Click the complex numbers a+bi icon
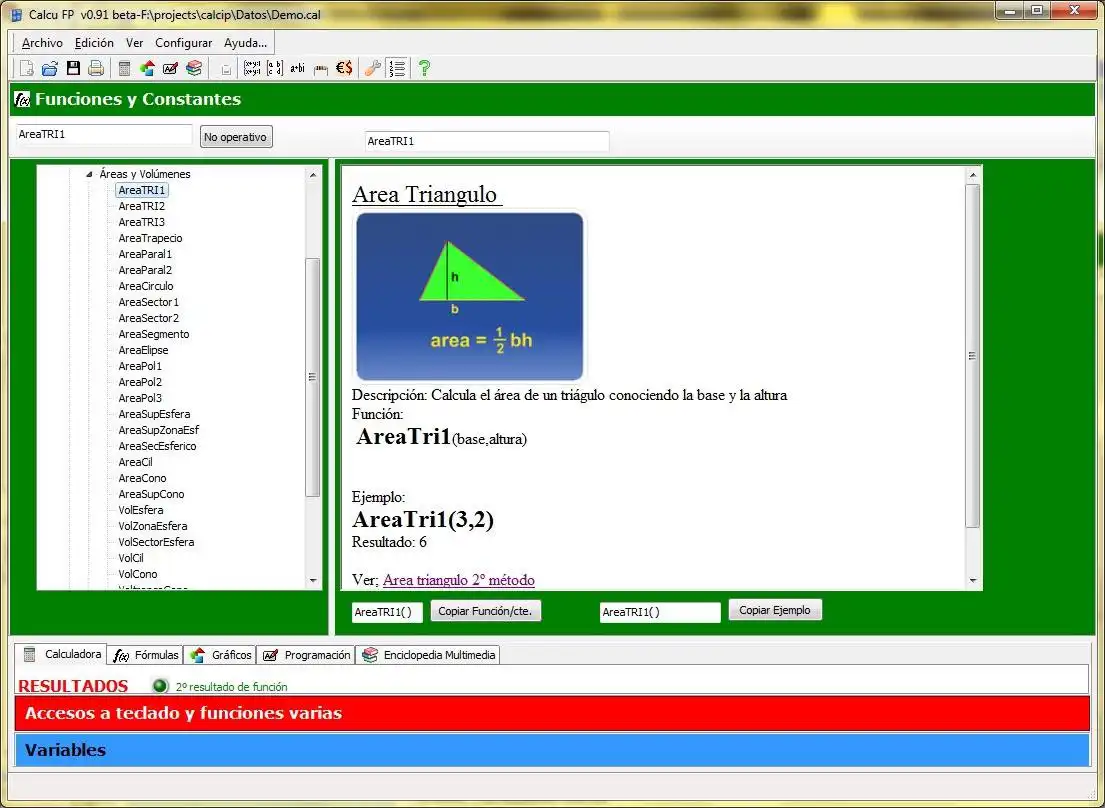1105x808 pixels. coord(297,68)
